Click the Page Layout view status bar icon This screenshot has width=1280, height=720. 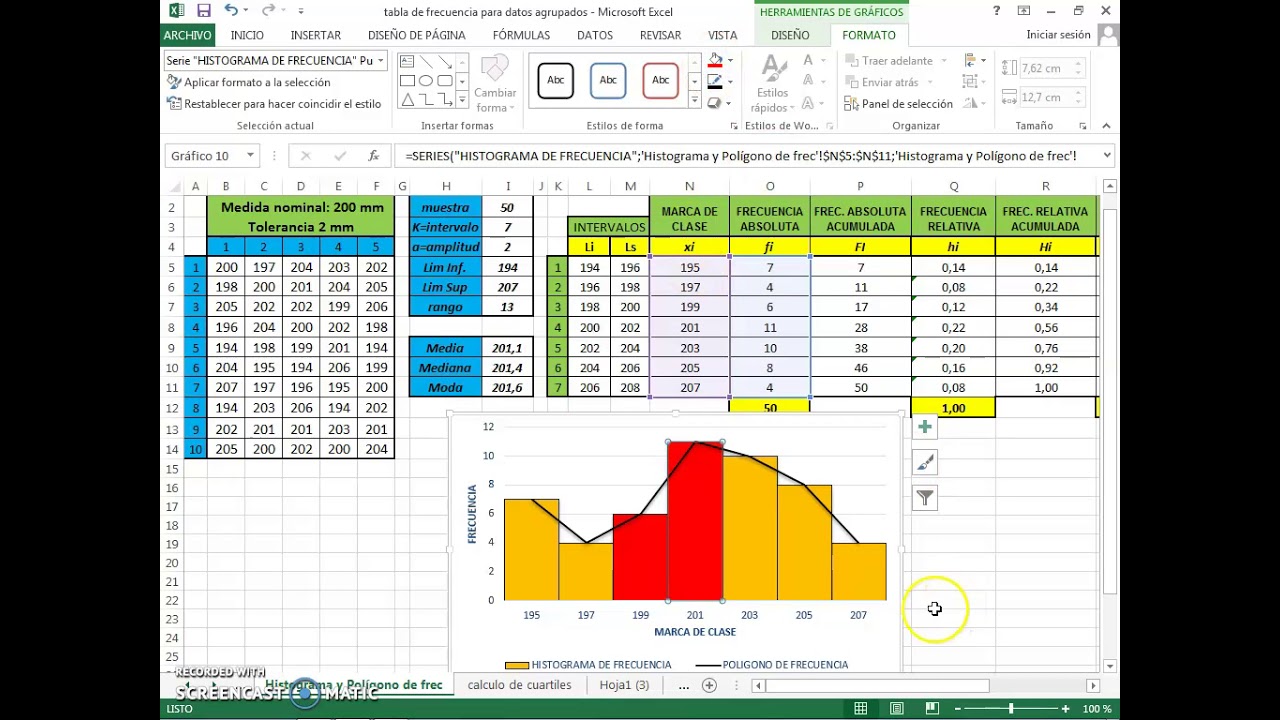pyautogui.click(x=897, y=709)
